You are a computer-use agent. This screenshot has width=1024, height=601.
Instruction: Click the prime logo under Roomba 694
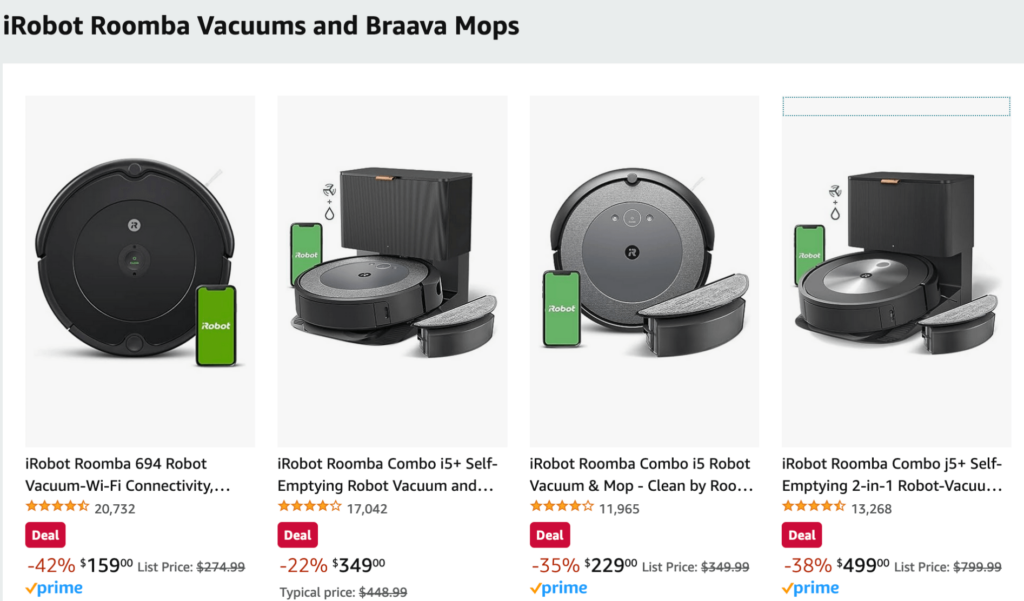pos(54,588)
